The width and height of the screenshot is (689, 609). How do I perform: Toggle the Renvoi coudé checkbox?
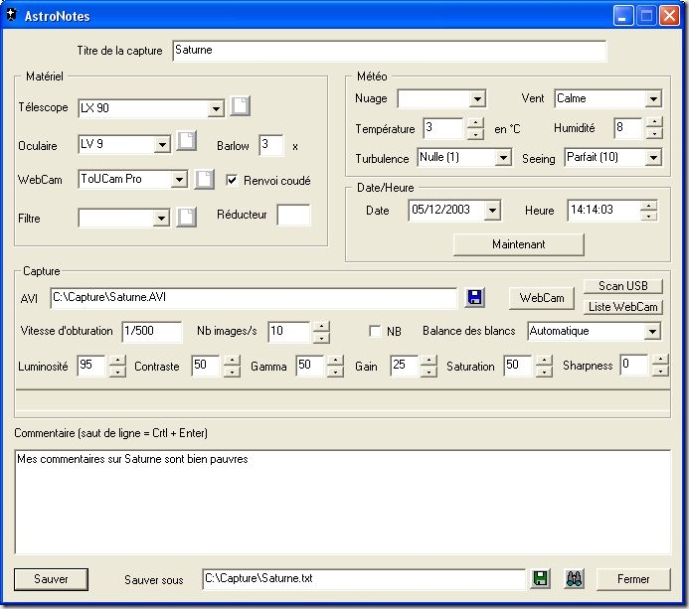pos(233,181)
